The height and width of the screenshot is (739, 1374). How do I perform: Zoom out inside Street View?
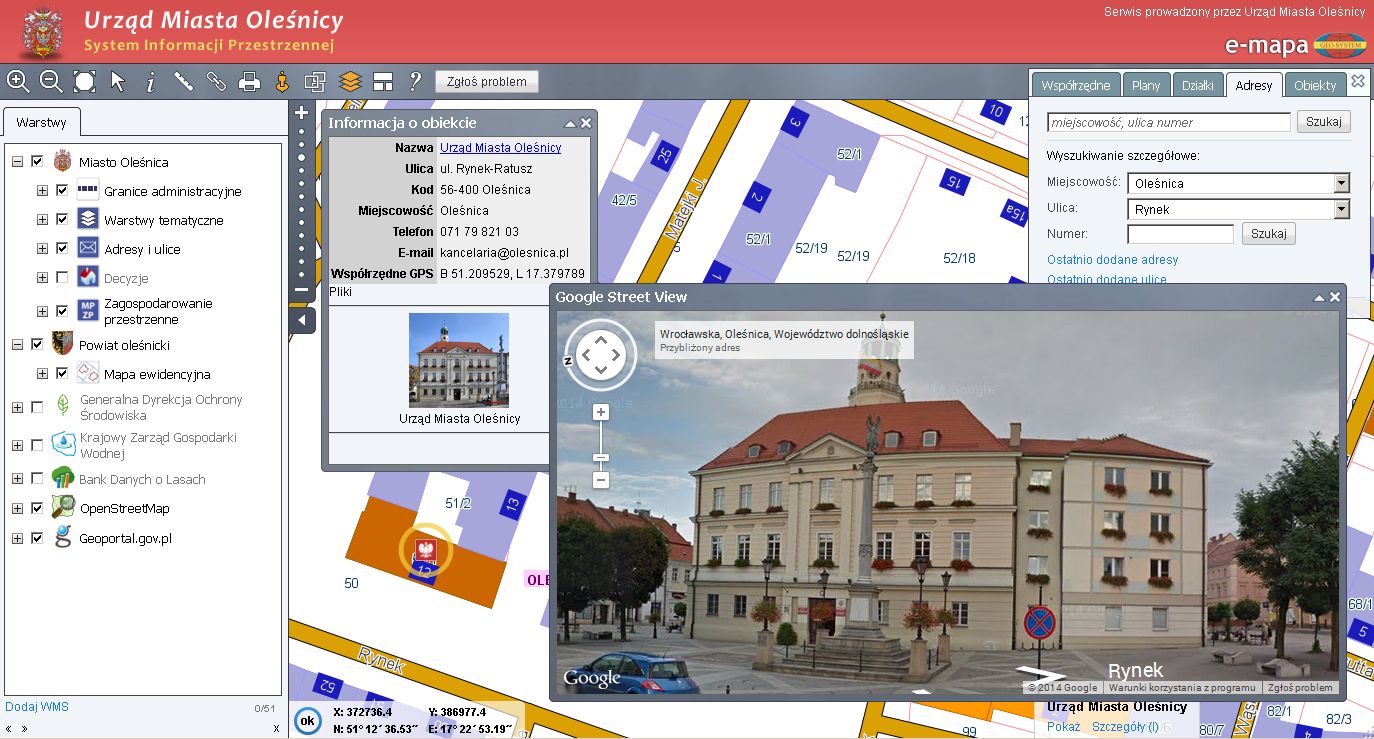pyautogui.click(x=601, y=480)
